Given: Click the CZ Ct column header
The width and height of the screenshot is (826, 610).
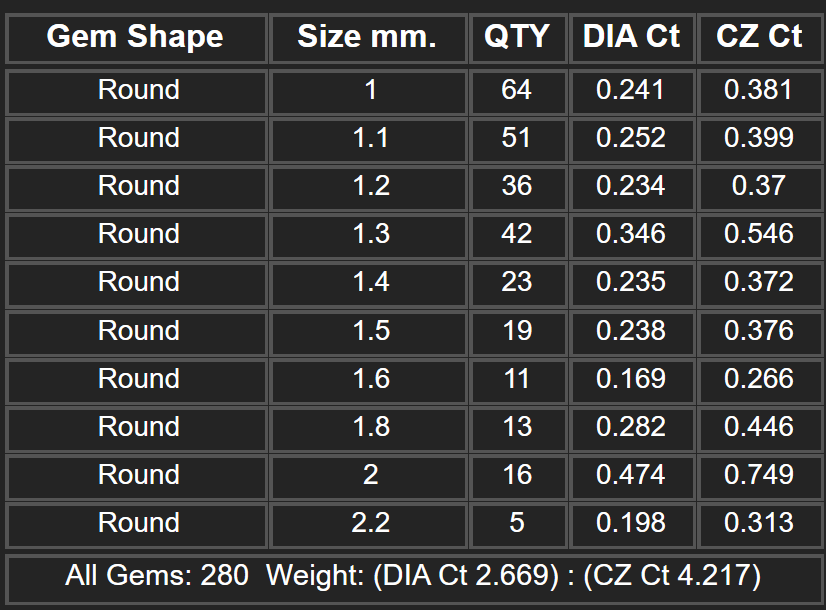Looking at the screenshot, I should coord(761,38).
